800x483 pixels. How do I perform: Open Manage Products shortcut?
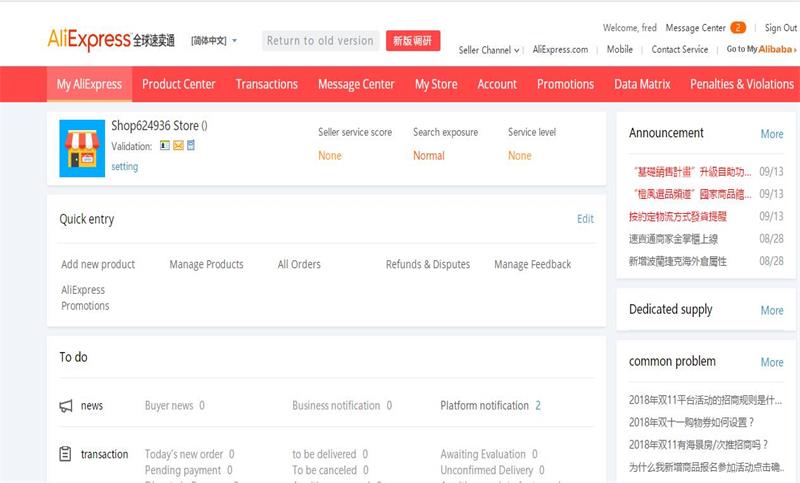tap(206, 264)
